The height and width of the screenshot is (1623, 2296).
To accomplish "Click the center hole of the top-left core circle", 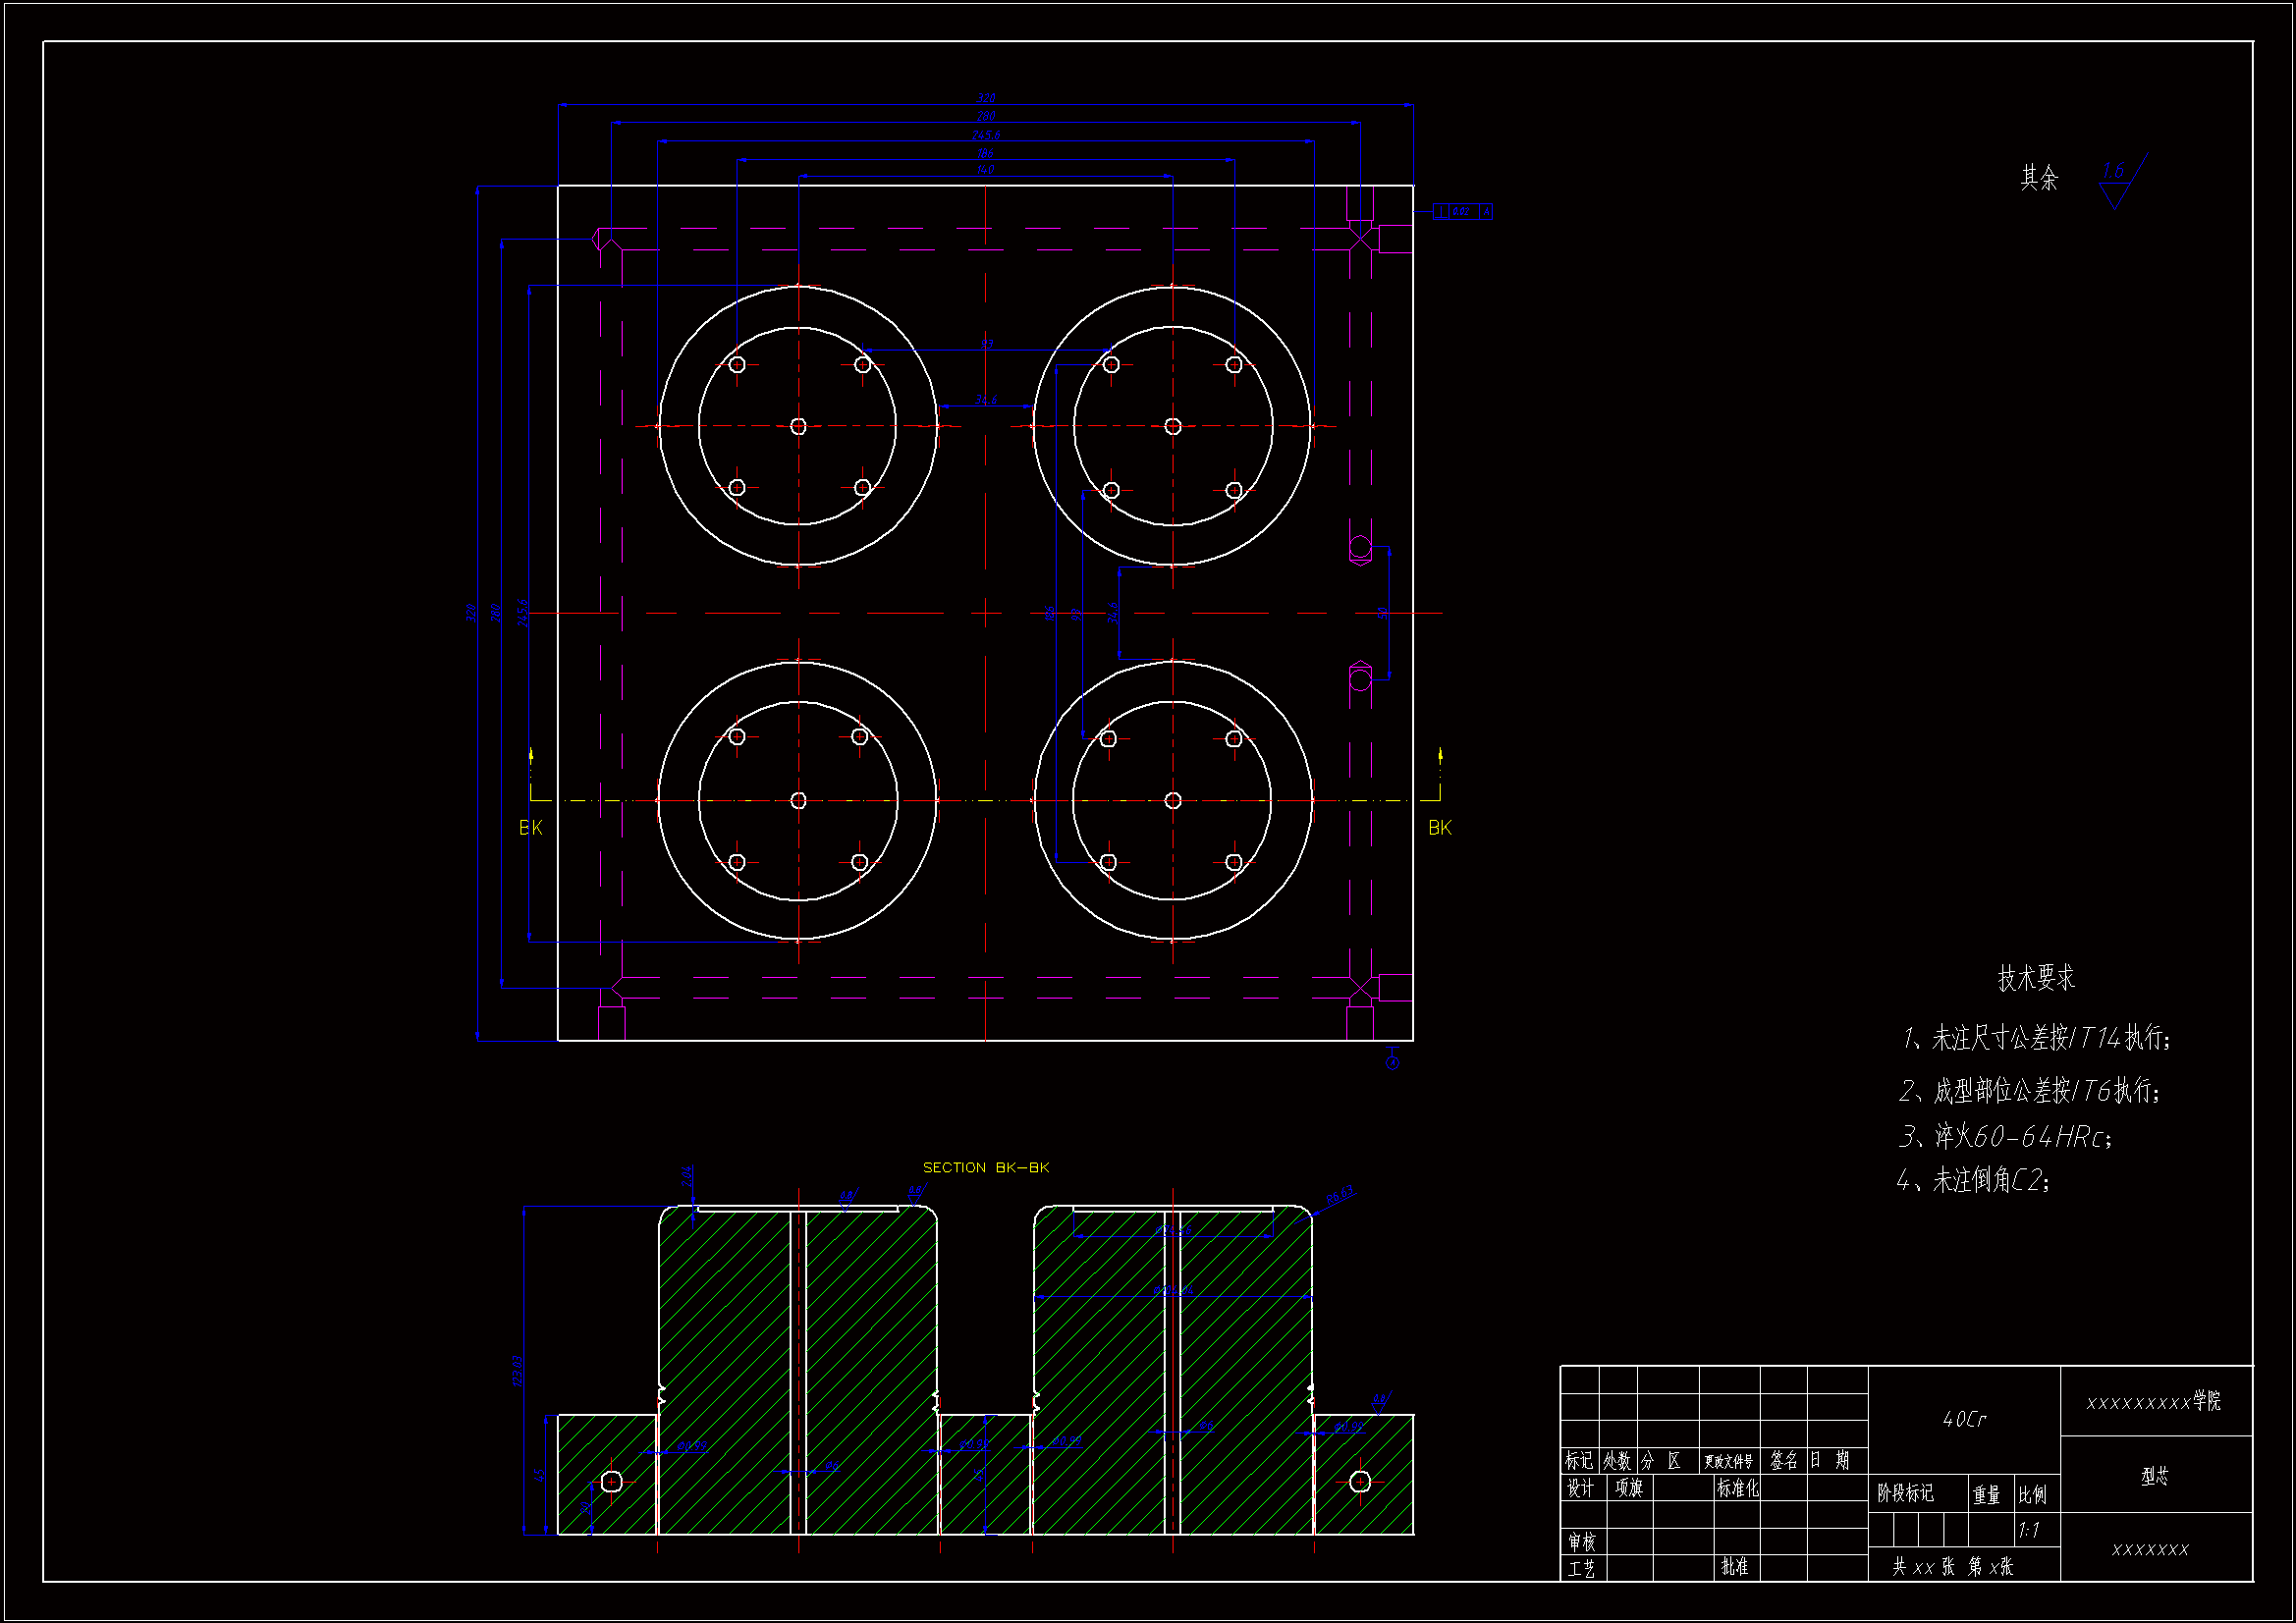I will (x=798, y=427).
